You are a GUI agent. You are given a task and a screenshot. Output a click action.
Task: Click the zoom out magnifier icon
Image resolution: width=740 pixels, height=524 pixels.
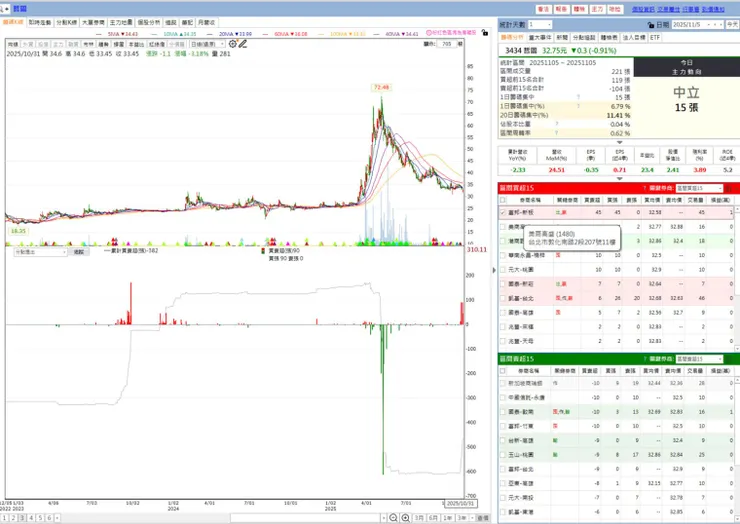click(393, 518)
